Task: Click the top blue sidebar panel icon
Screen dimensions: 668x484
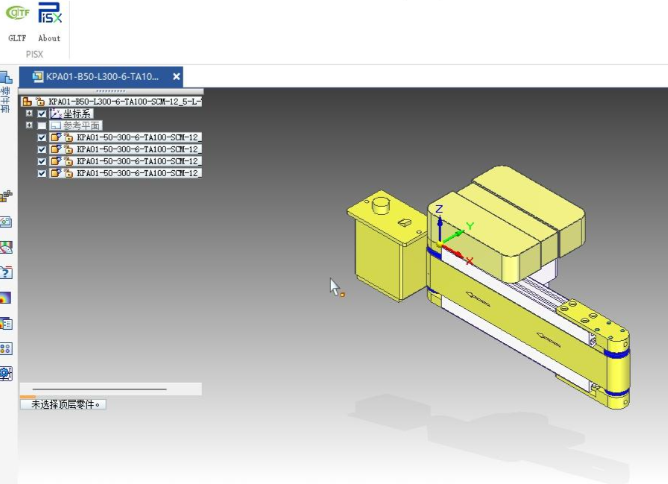Action: (6, 77)
